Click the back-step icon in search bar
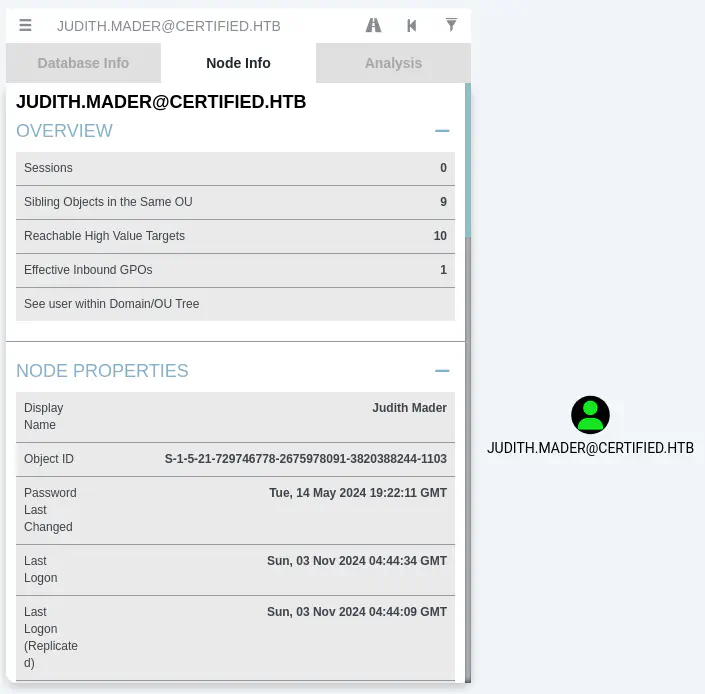This screenshot has width=705, height=694. pos(412,26)
